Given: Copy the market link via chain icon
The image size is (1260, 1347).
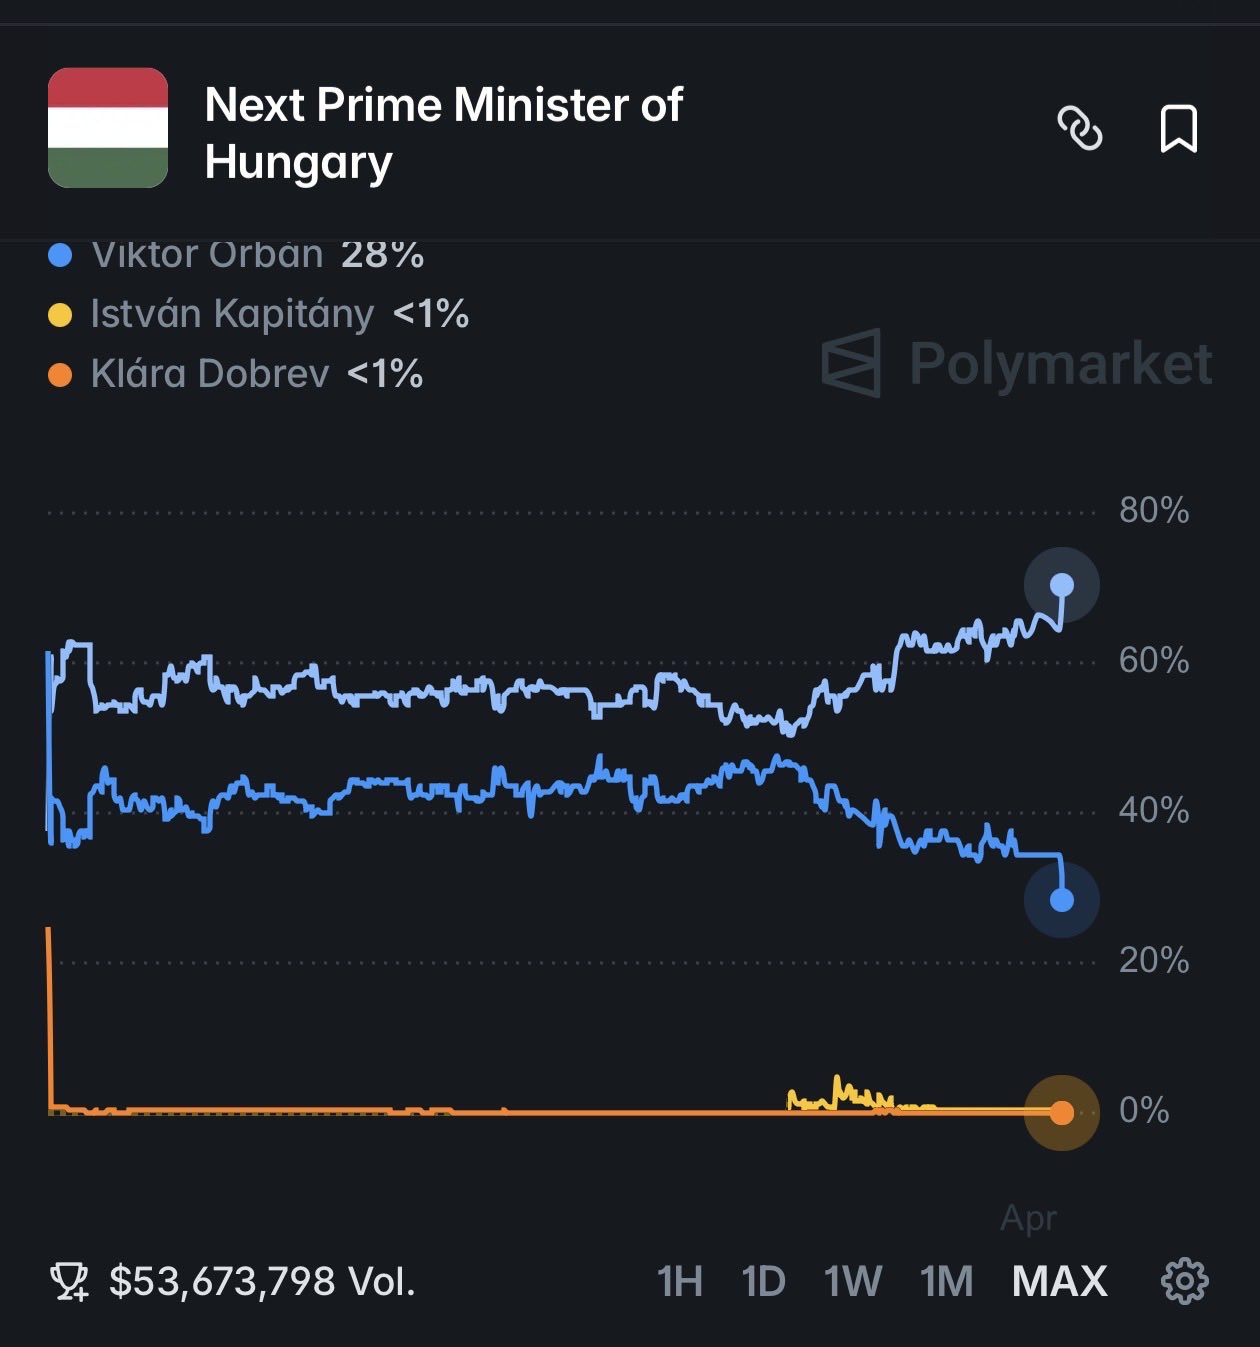Looking at the screenshot, I should tap(1080, 129).
